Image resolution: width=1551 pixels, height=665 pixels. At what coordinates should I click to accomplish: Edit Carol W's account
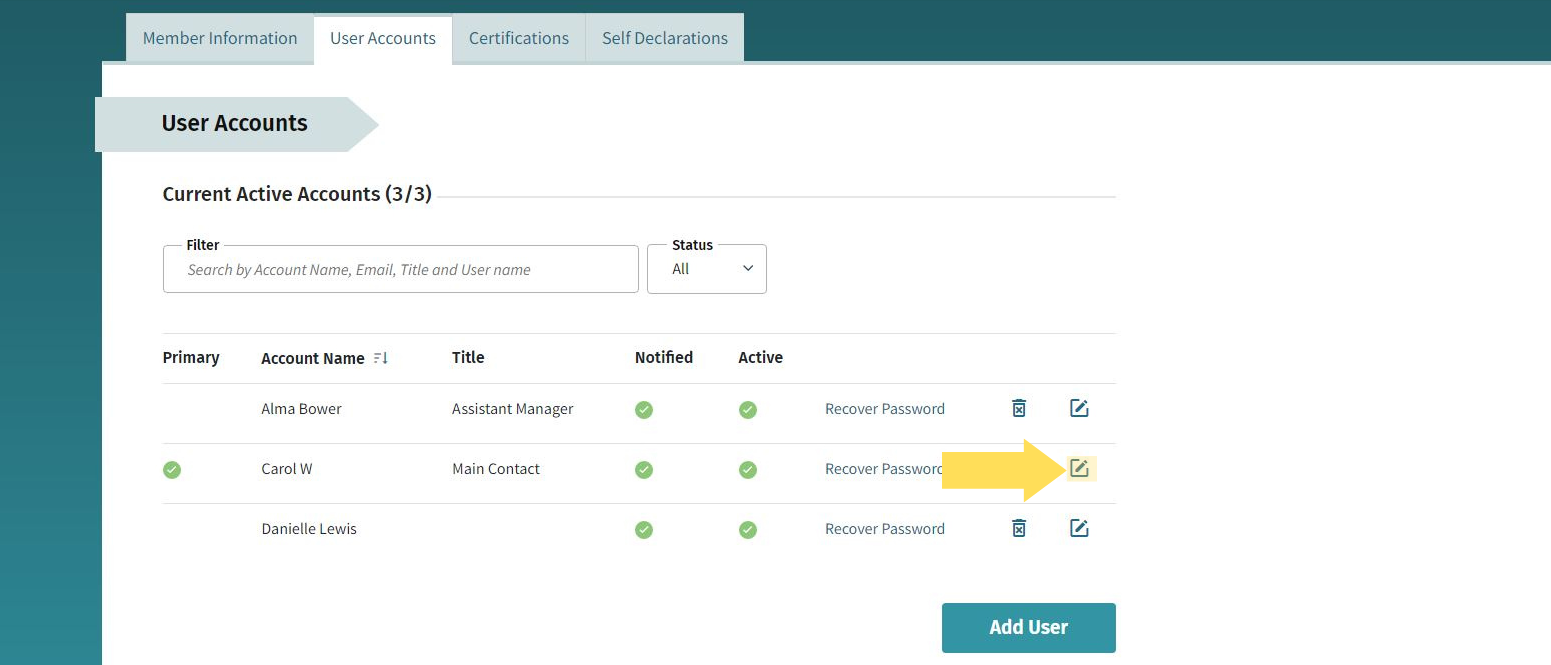coord(1079,468)
